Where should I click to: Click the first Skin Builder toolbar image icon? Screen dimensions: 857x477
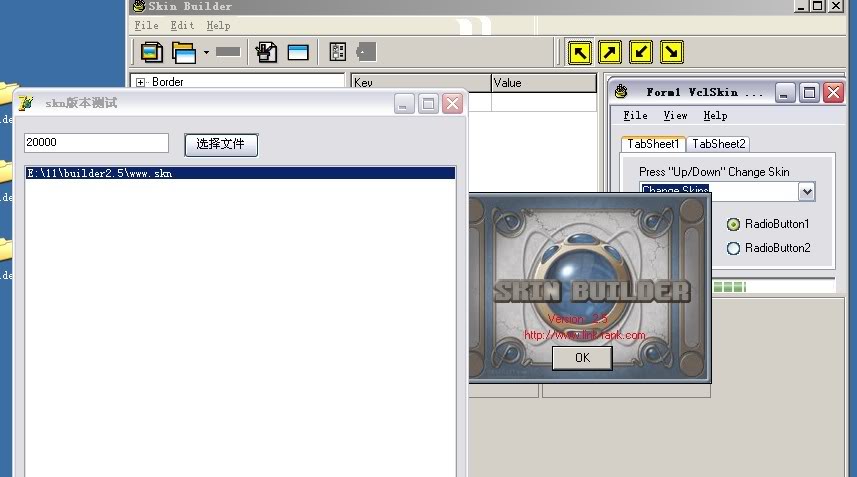point(151,52)
